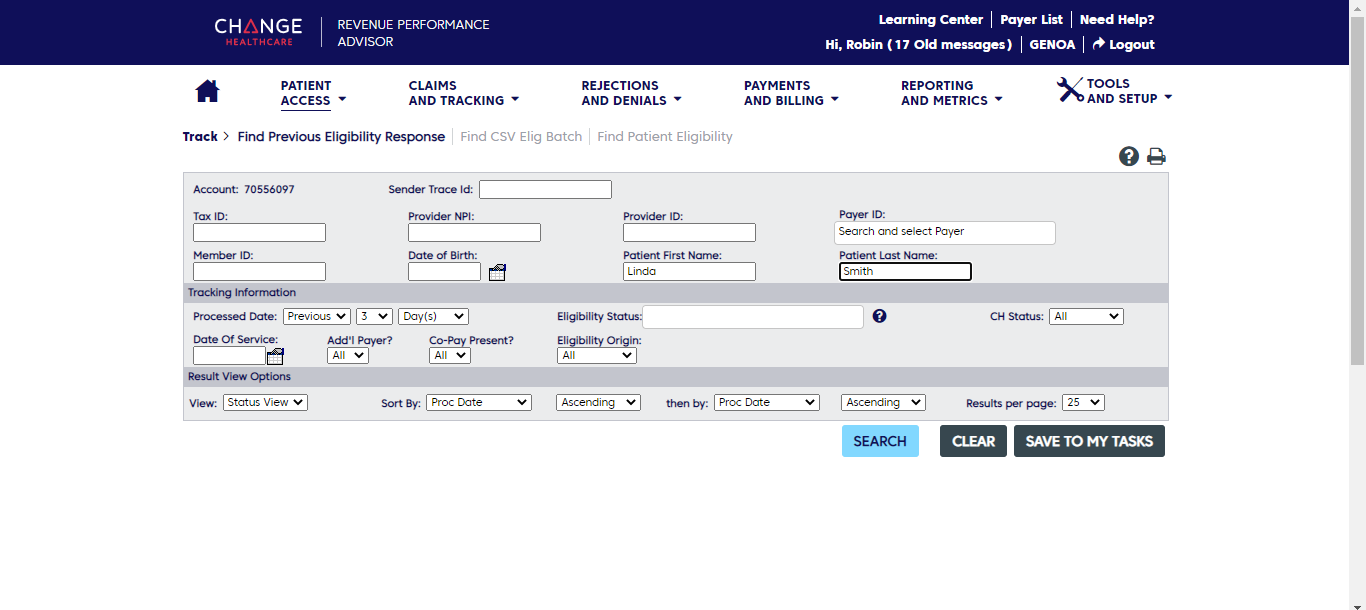Open the Date Of Service calendar picker
The height and width of the screenshot is (610, 1366).
pos(275,356)
